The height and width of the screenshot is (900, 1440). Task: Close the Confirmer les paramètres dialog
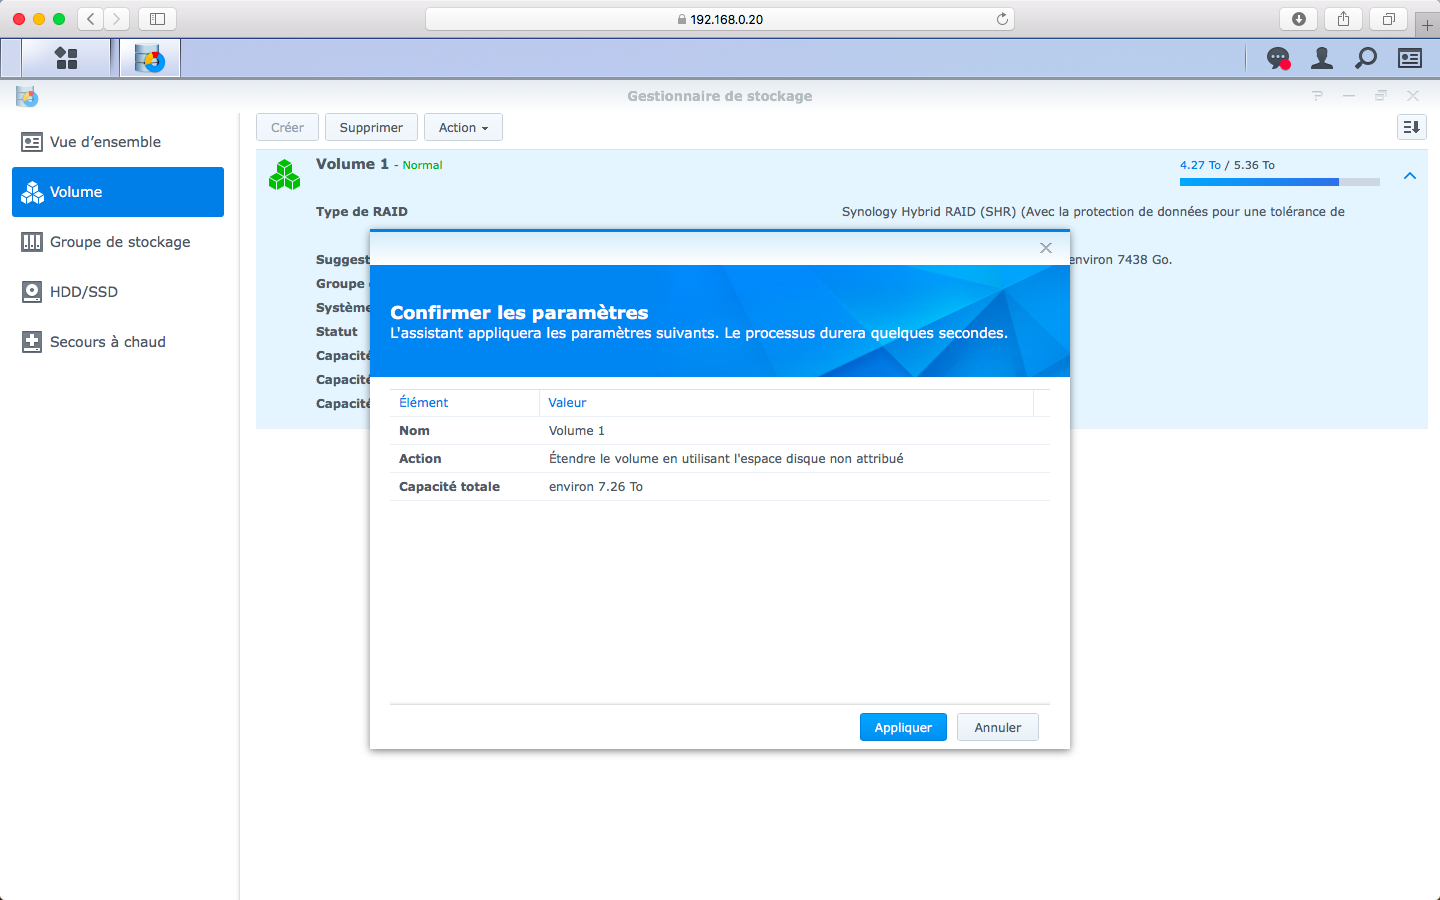(x=1046, y=248)
